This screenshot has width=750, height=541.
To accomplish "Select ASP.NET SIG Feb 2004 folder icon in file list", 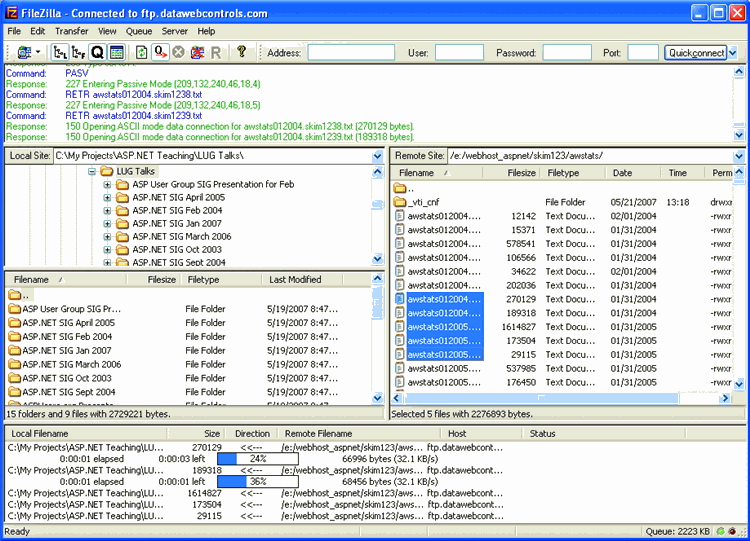I will click(x=15, y=336).
